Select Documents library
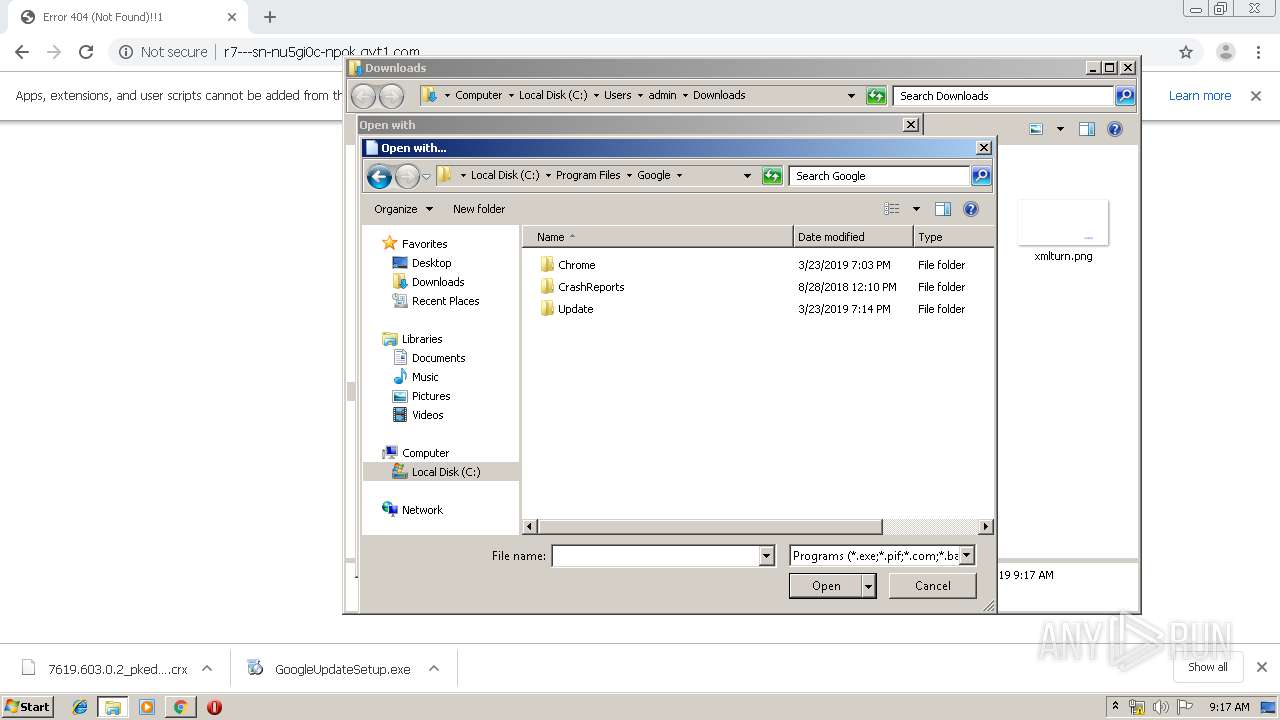The image size is (1280, 720). 438,358
